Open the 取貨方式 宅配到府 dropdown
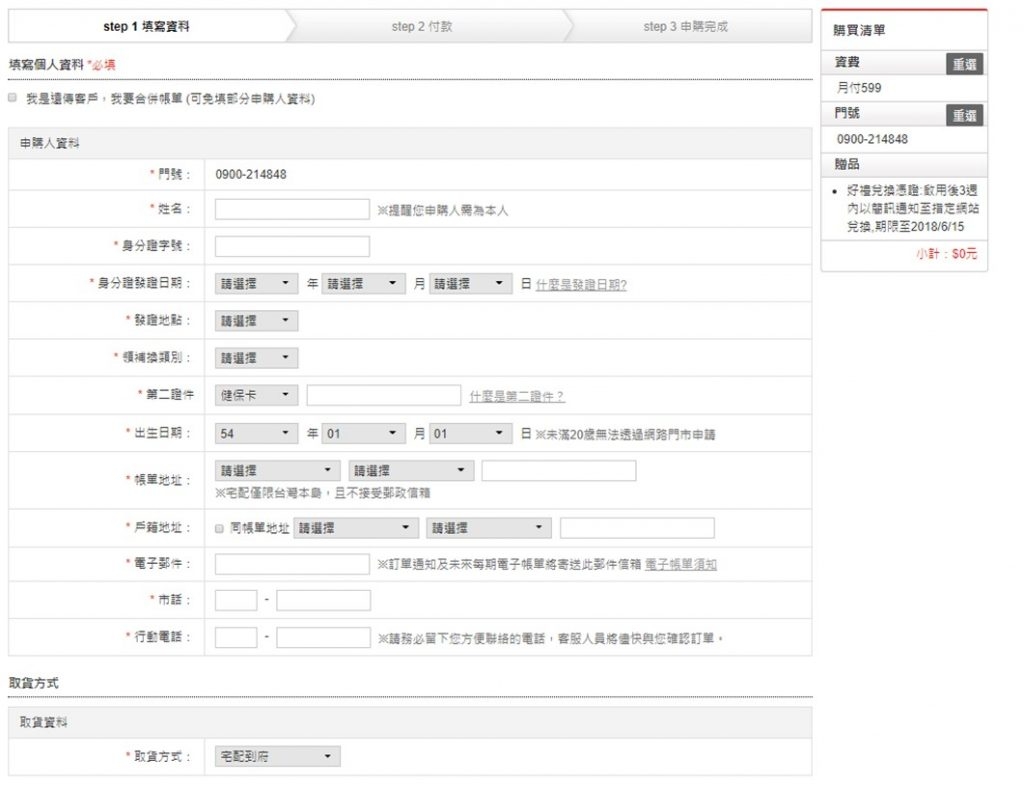1024x789 pixels. click(x=278, y=757)
